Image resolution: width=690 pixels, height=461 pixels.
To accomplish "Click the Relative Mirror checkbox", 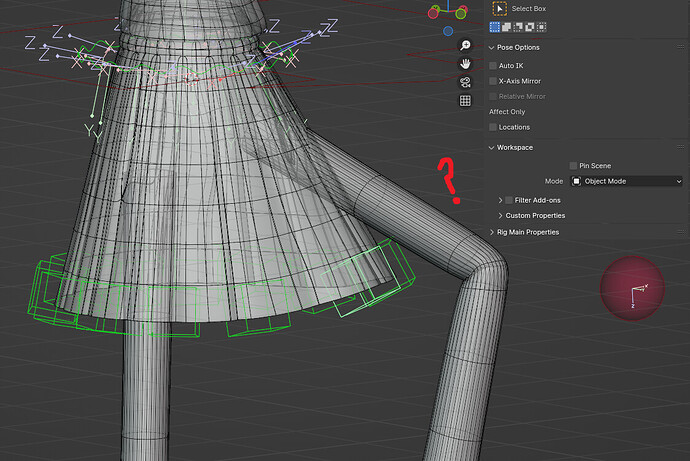I will [x=493, y=96].
